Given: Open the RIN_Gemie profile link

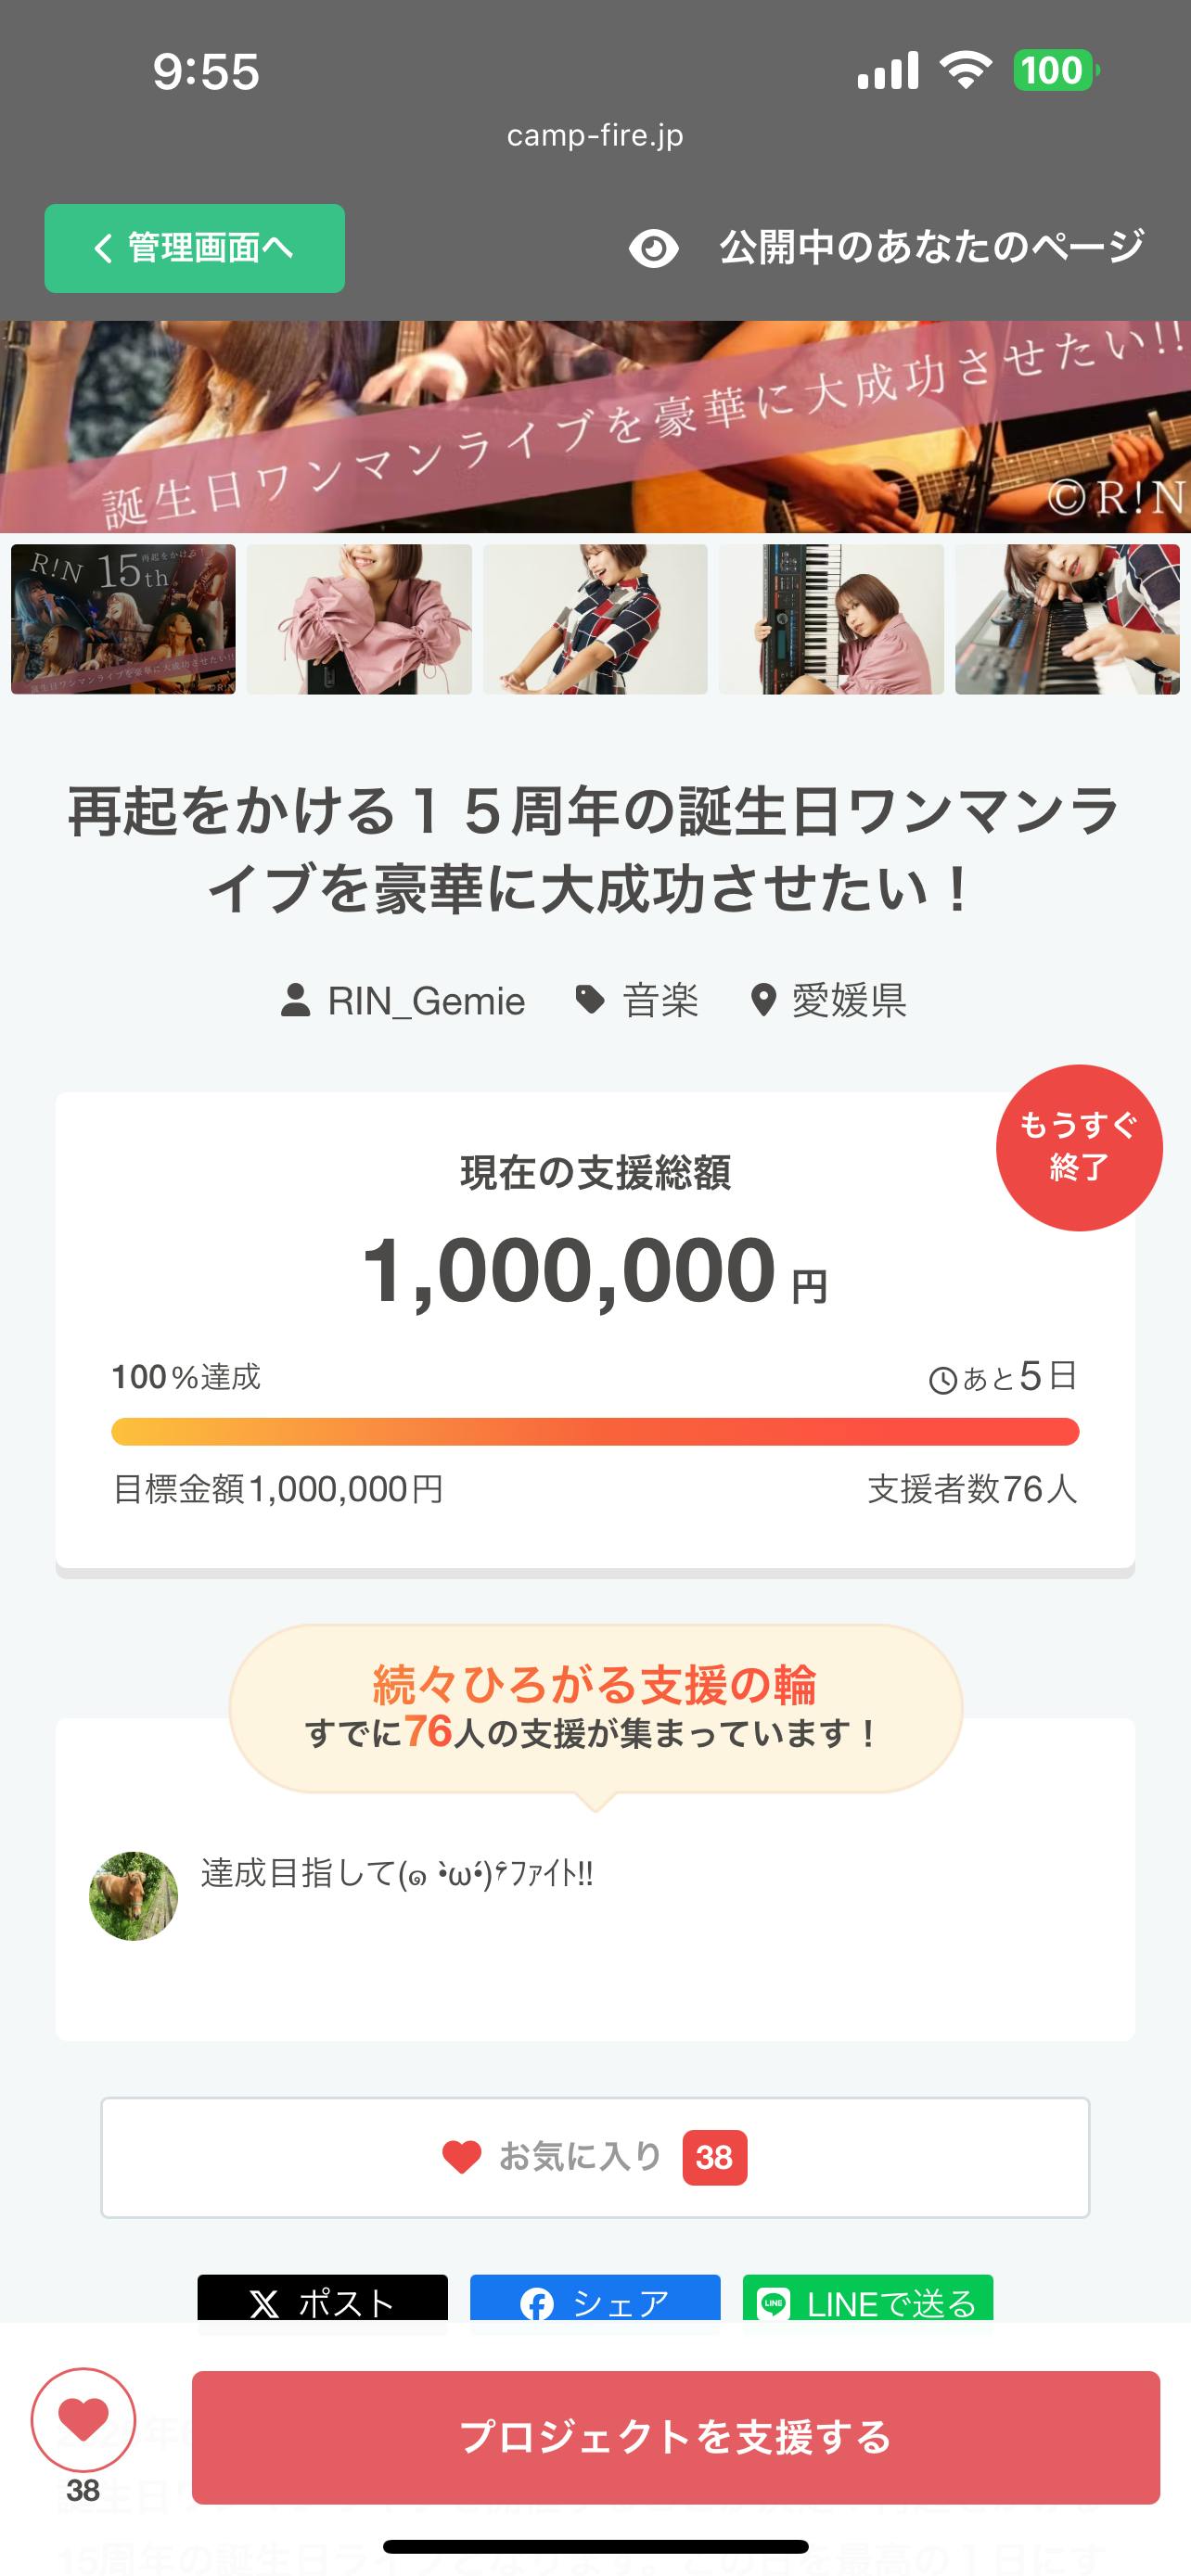Looking at the screenshot, I should click(426, 1000).
